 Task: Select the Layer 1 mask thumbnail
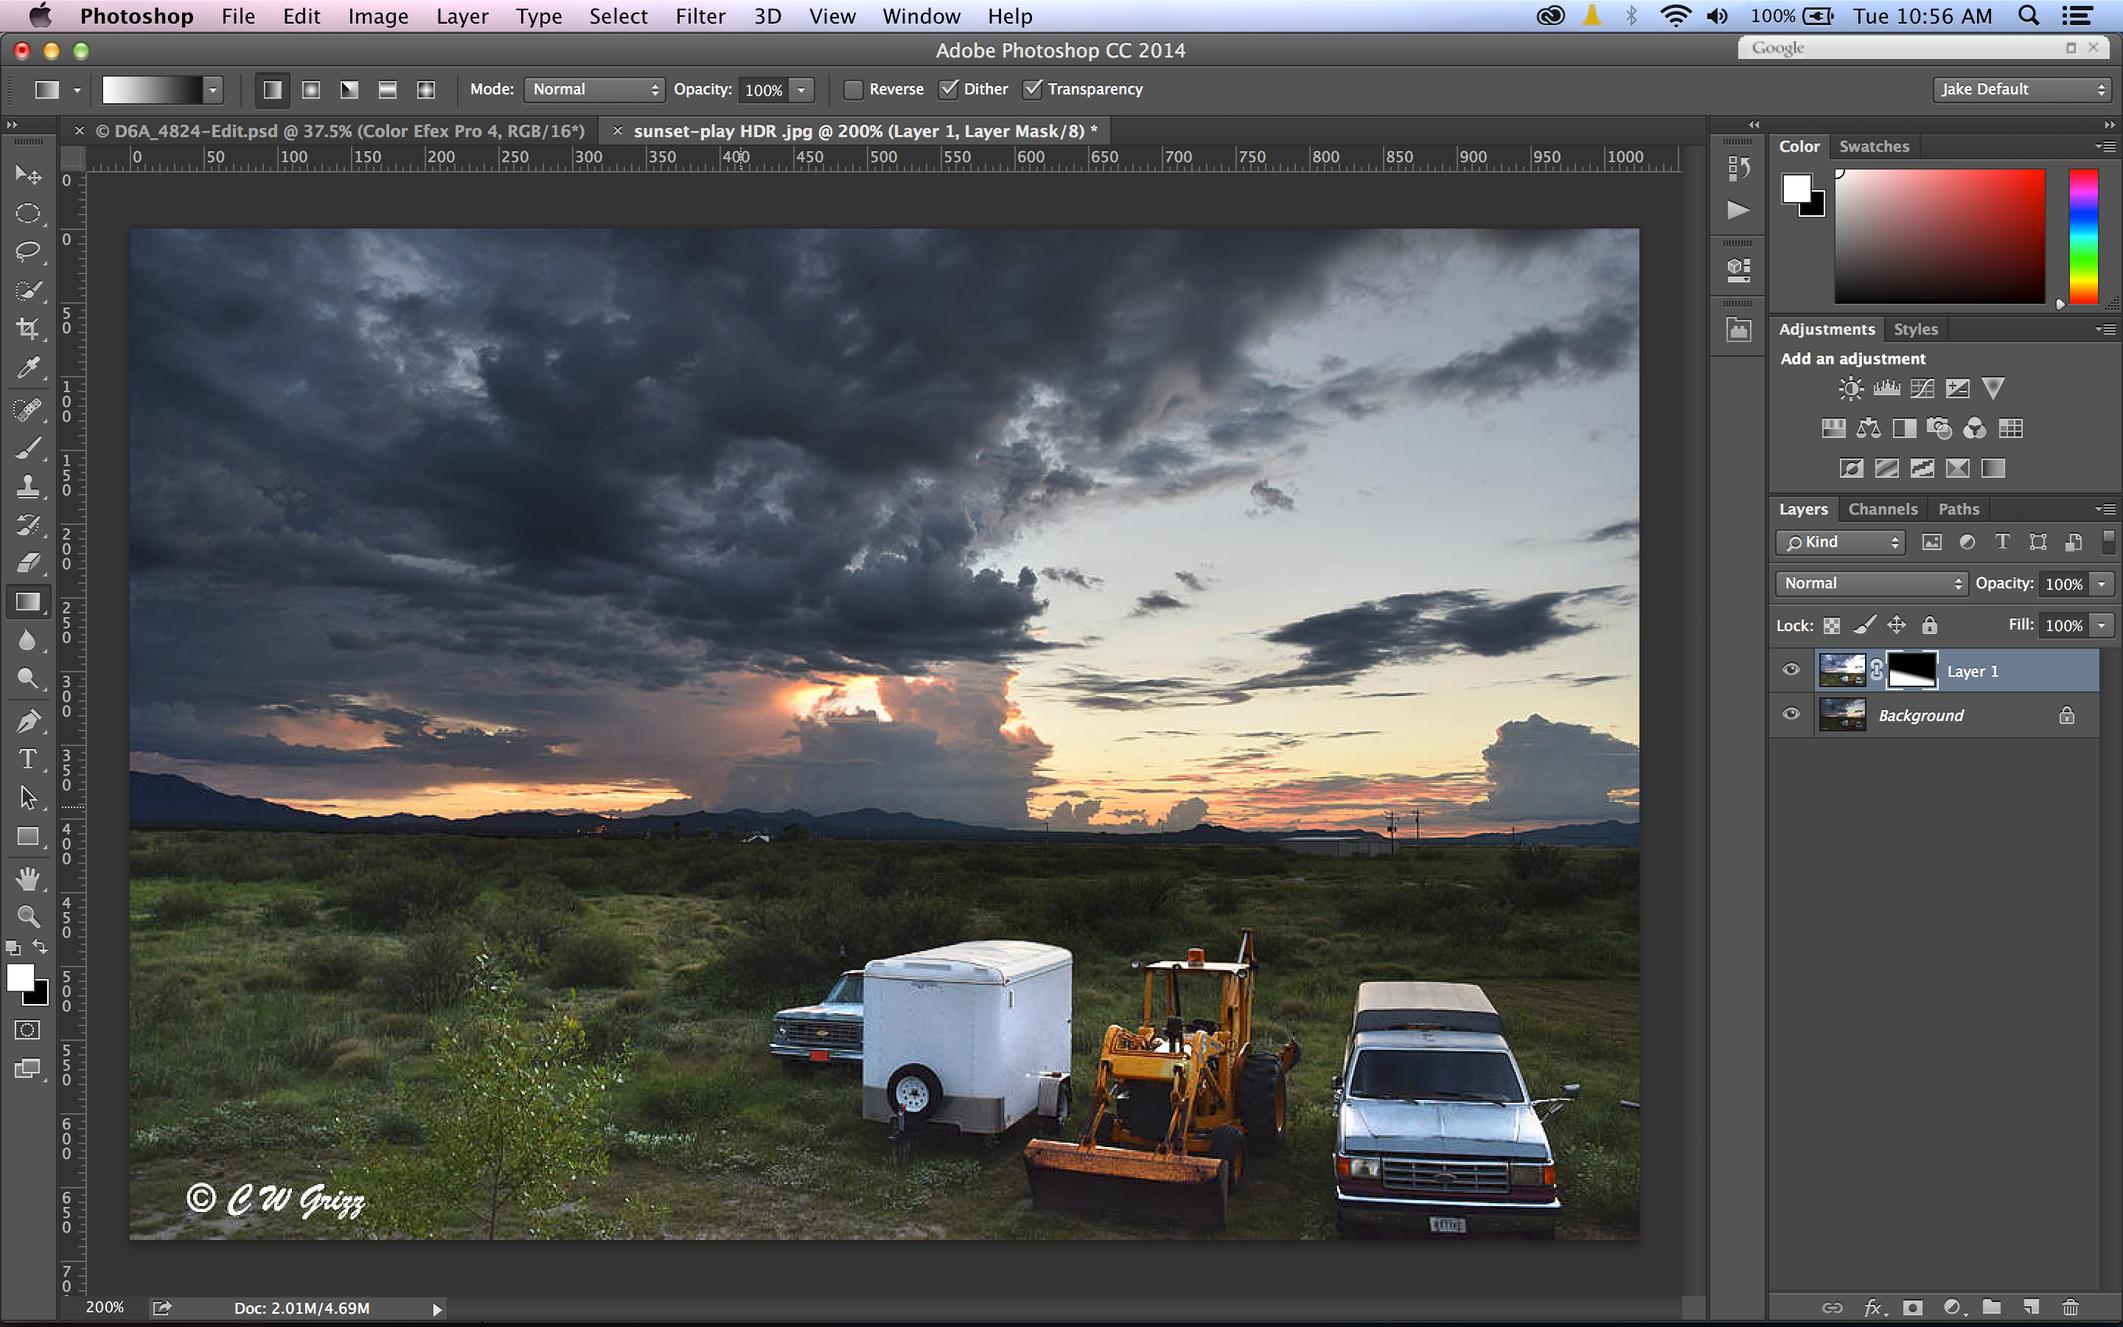[1911, 670]
